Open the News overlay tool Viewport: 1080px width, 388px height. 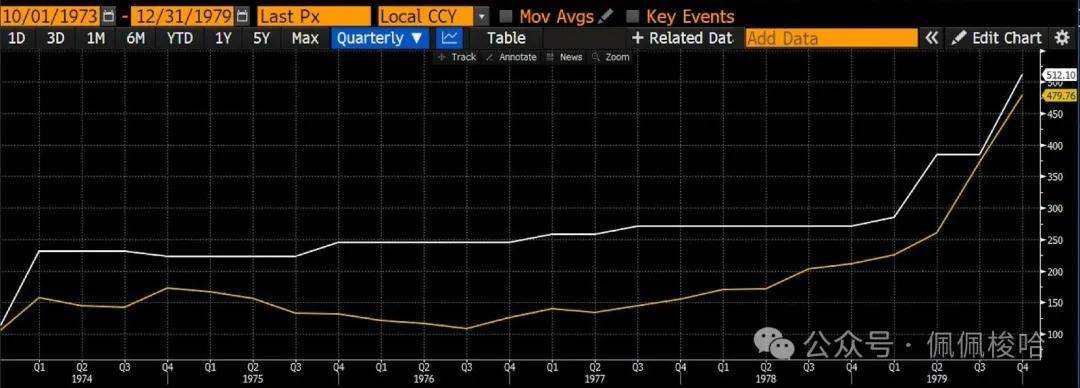click(564, 57)
